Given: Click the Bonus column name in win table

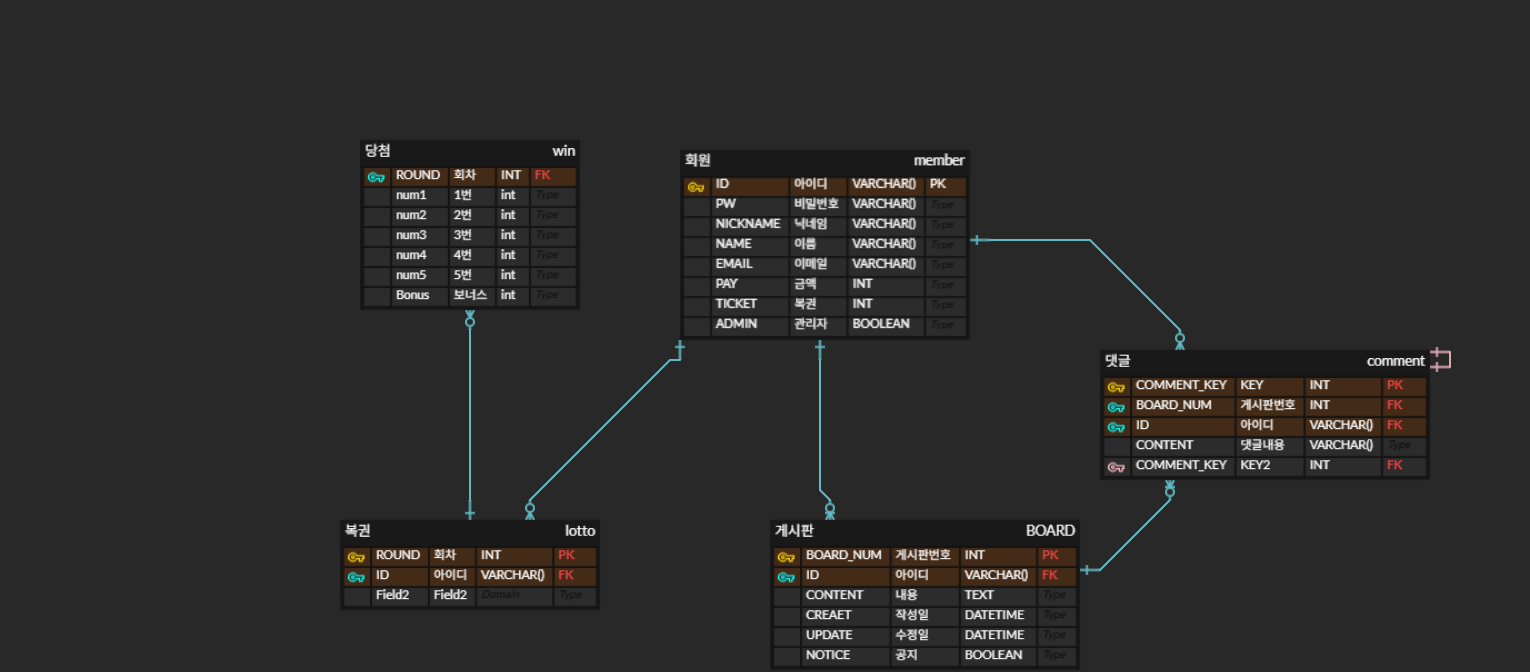Looking at the screenshot, I should tap(412, 295).
